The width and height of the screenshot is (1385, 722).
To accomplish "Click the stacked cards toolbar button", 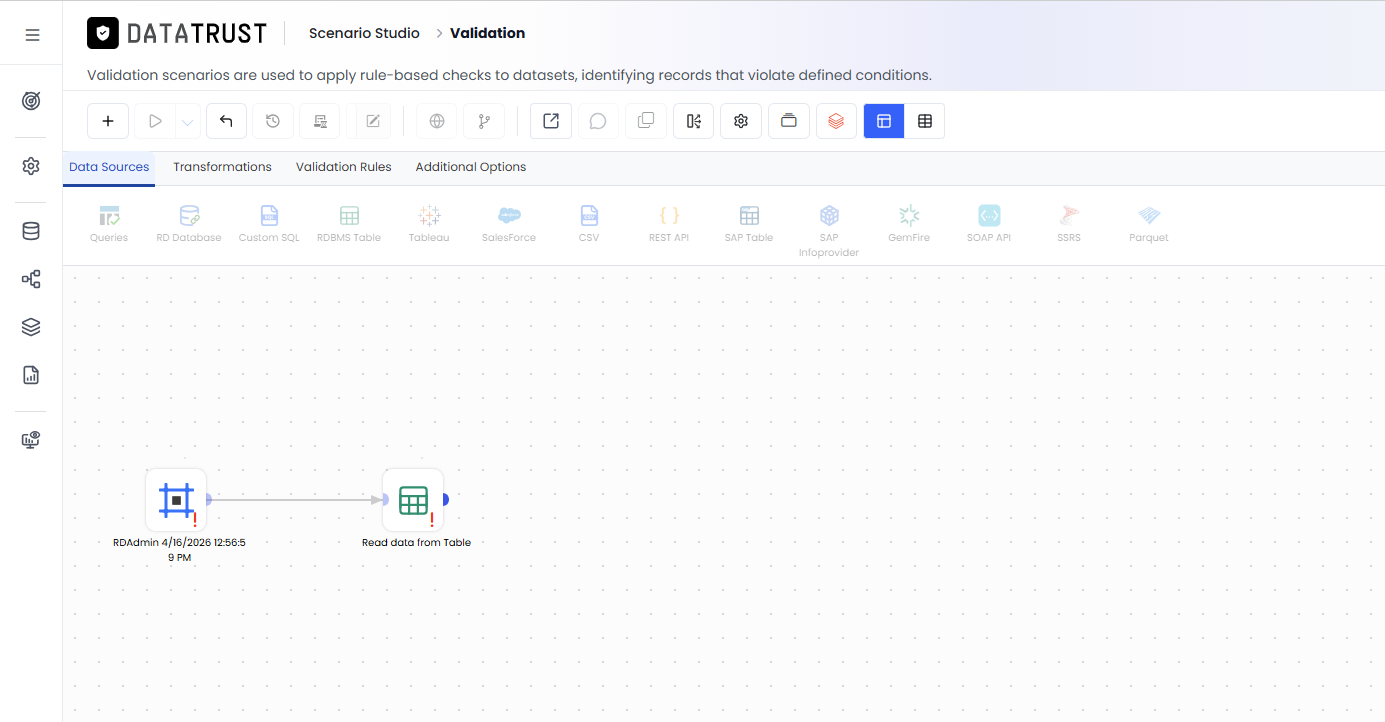I will click(x=789, y=121).
